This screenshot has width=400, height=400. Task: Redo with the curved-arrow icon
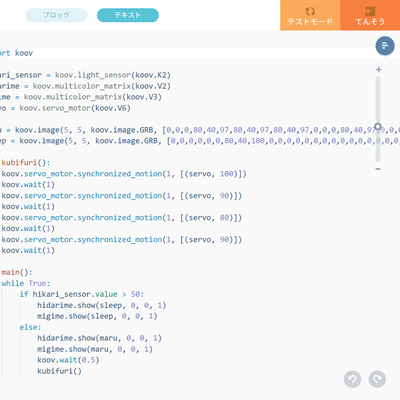(377, 379)
